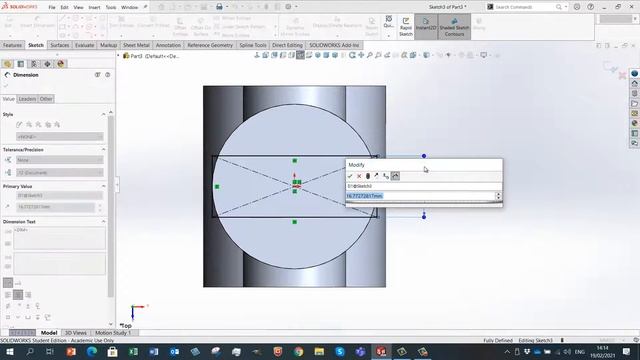This screenshot has height=360, width=640.
Task: Toggle Shaded Sketch Contours
Action: coord(454,27)
